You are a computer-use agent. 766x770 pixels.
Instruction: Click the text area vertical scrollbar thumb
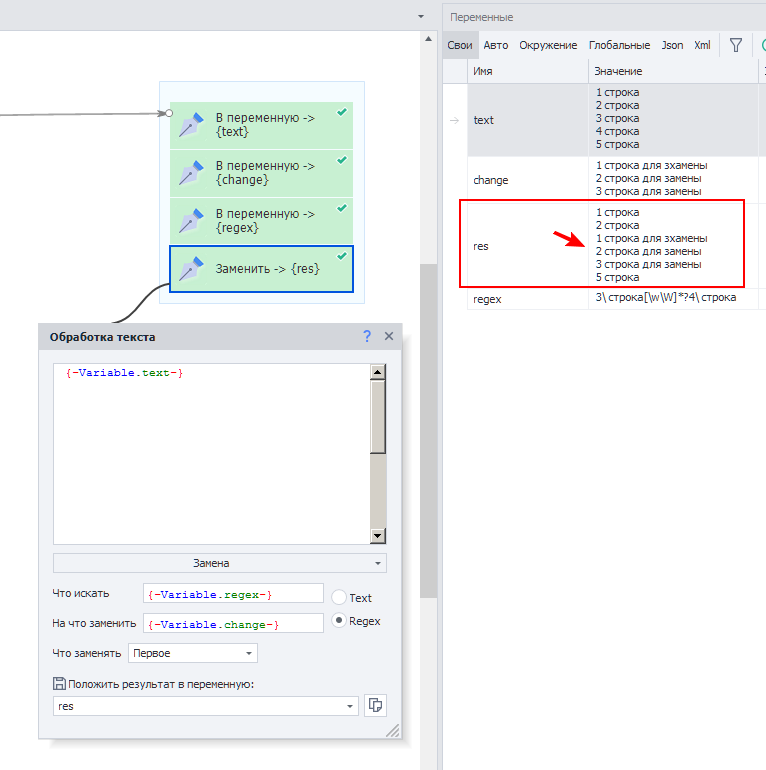pos(378,417)
